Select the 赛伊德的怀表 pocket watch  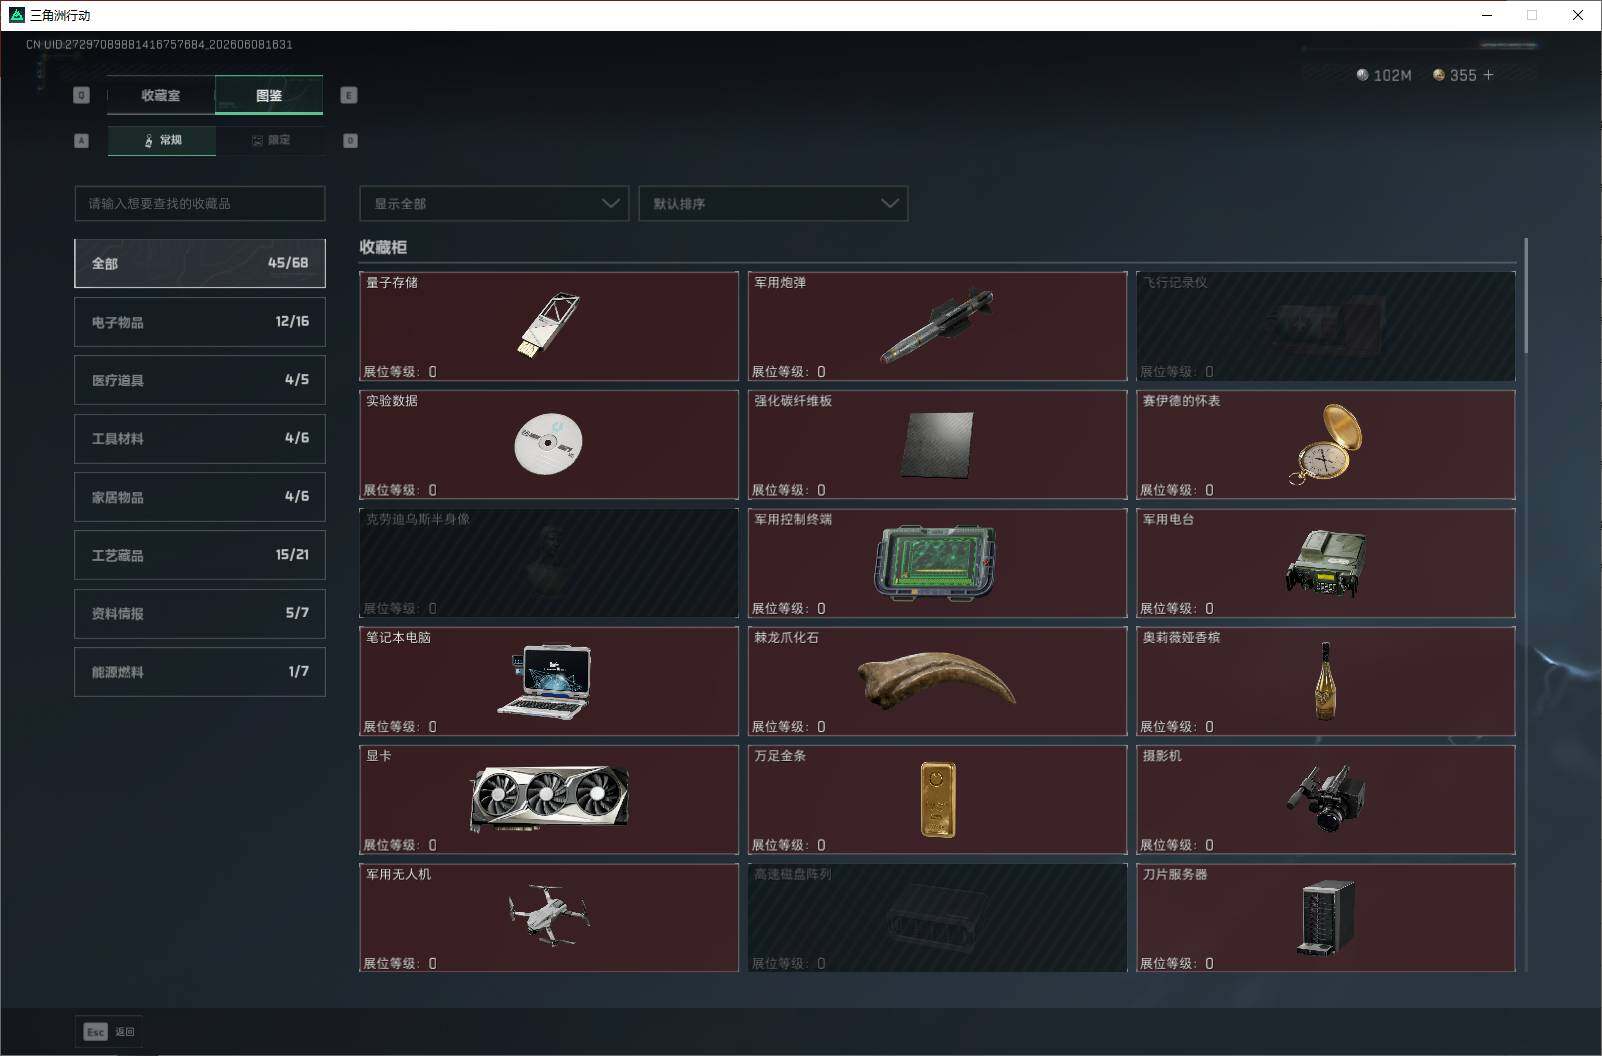pyautogui.click(x=1326, y=444)
